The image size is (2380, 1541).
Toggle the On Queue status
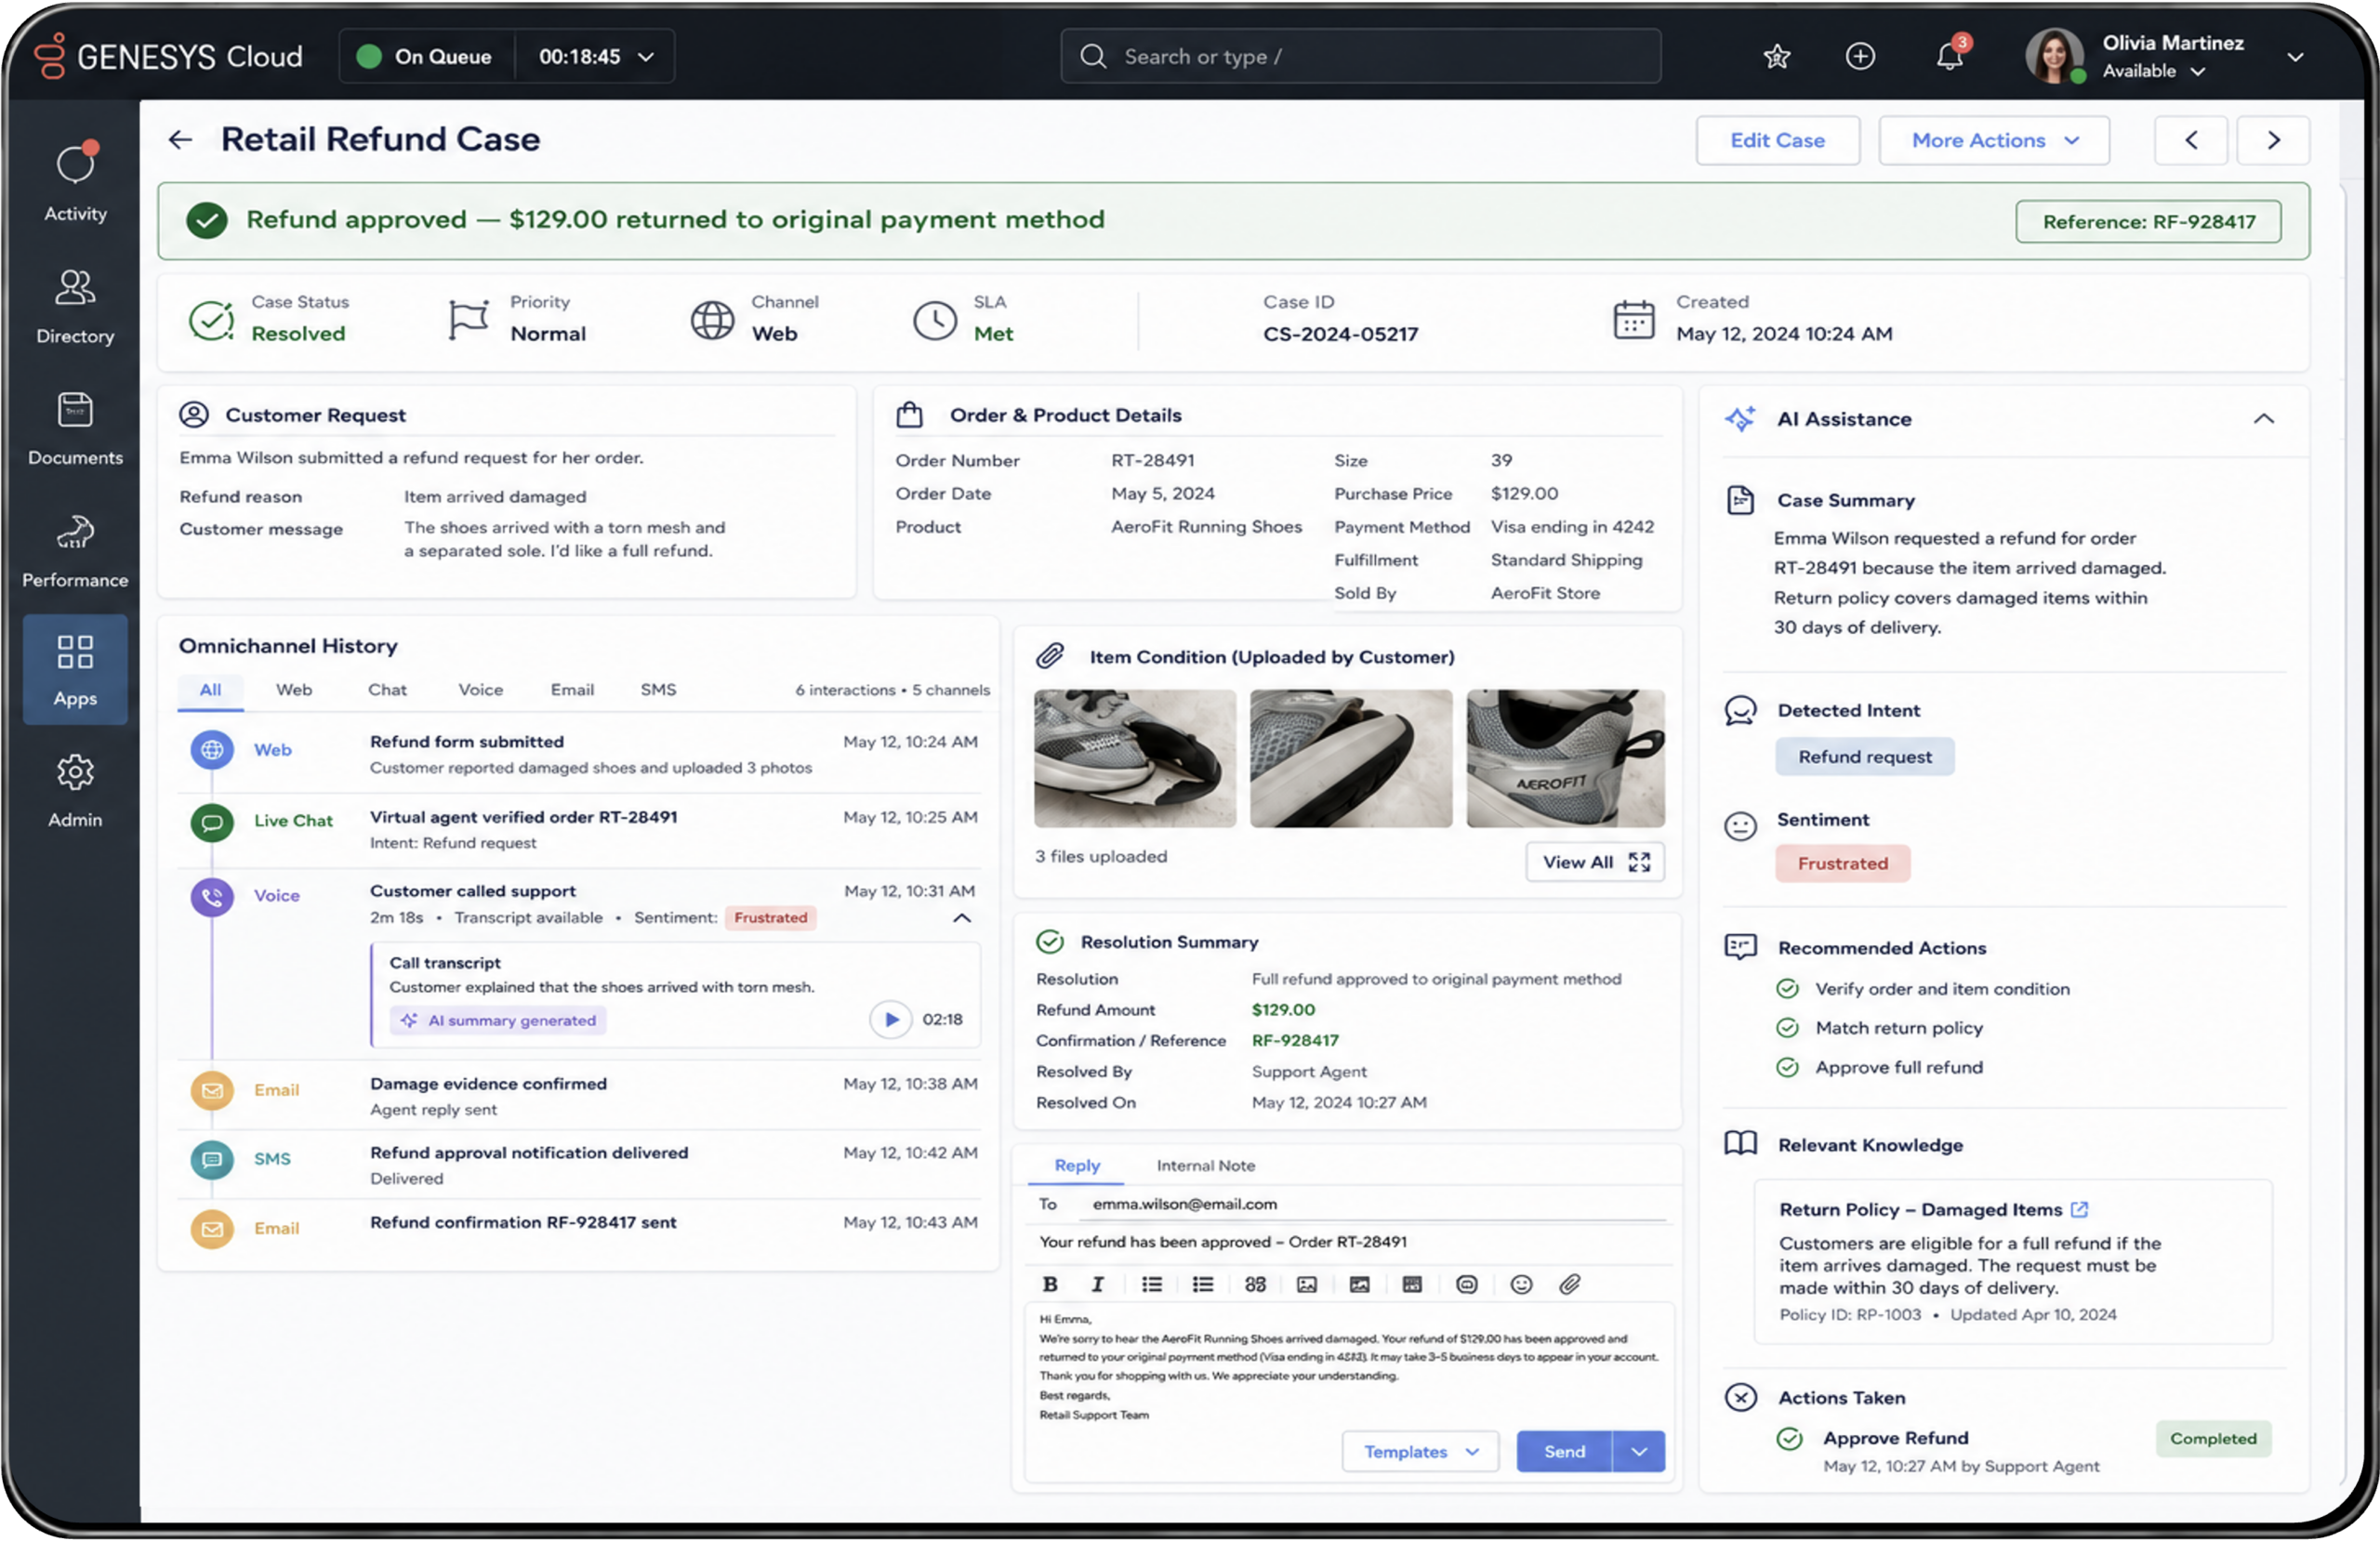tap(426, 56)
